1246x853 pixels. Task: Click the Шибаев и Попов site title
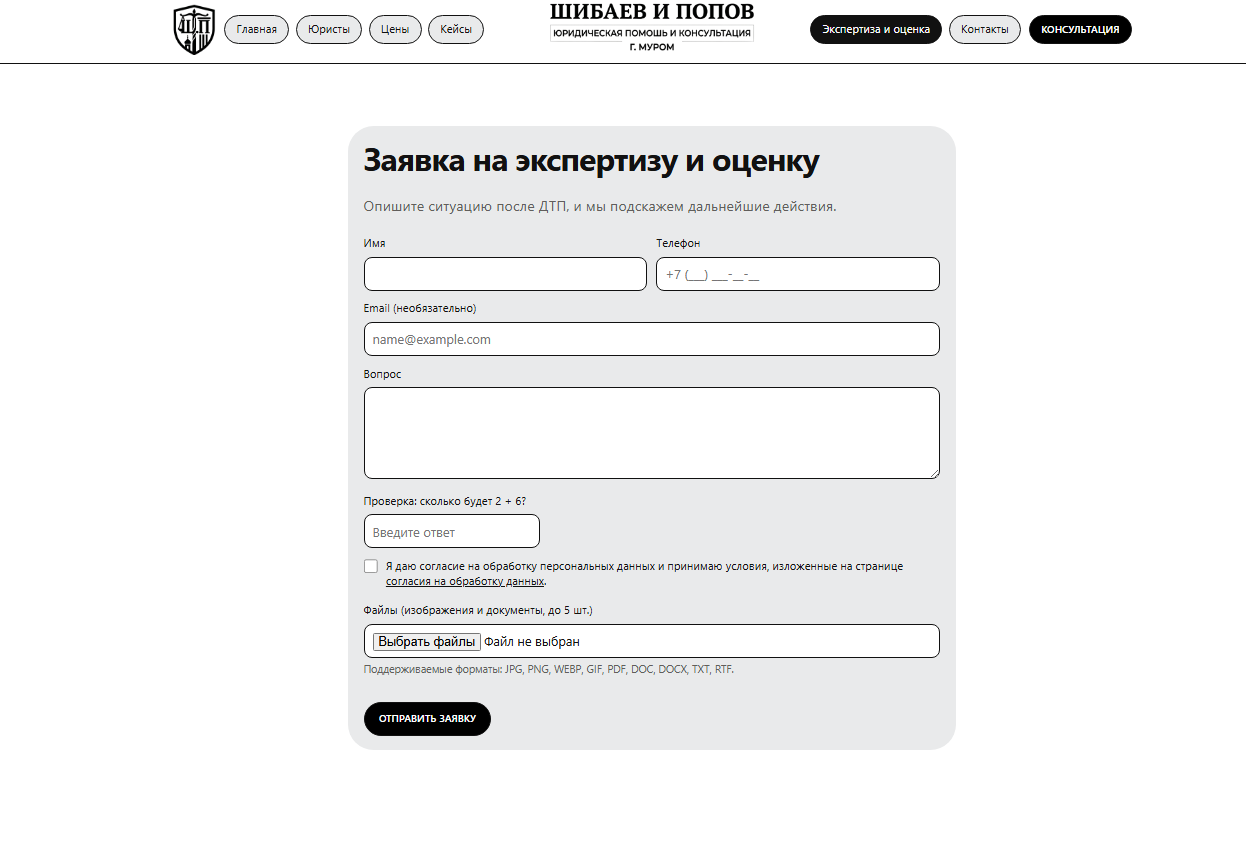(652, 12)
